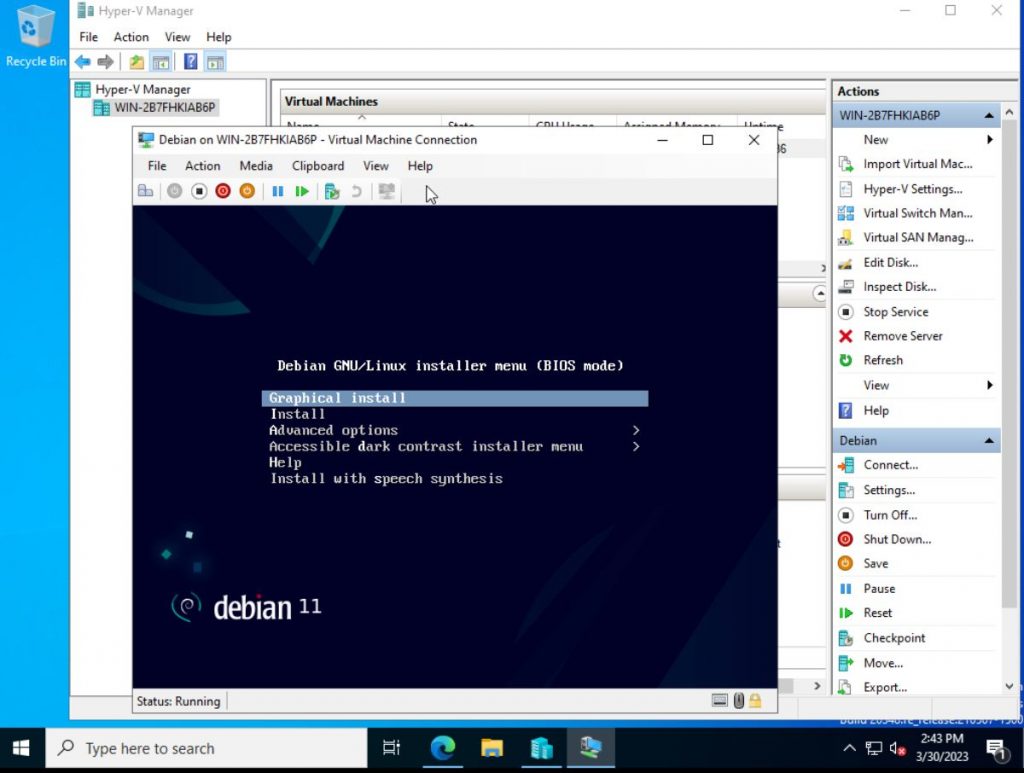
Task: Click the Turn Off VM toolbar icon
Action: [x=198, y=191]
